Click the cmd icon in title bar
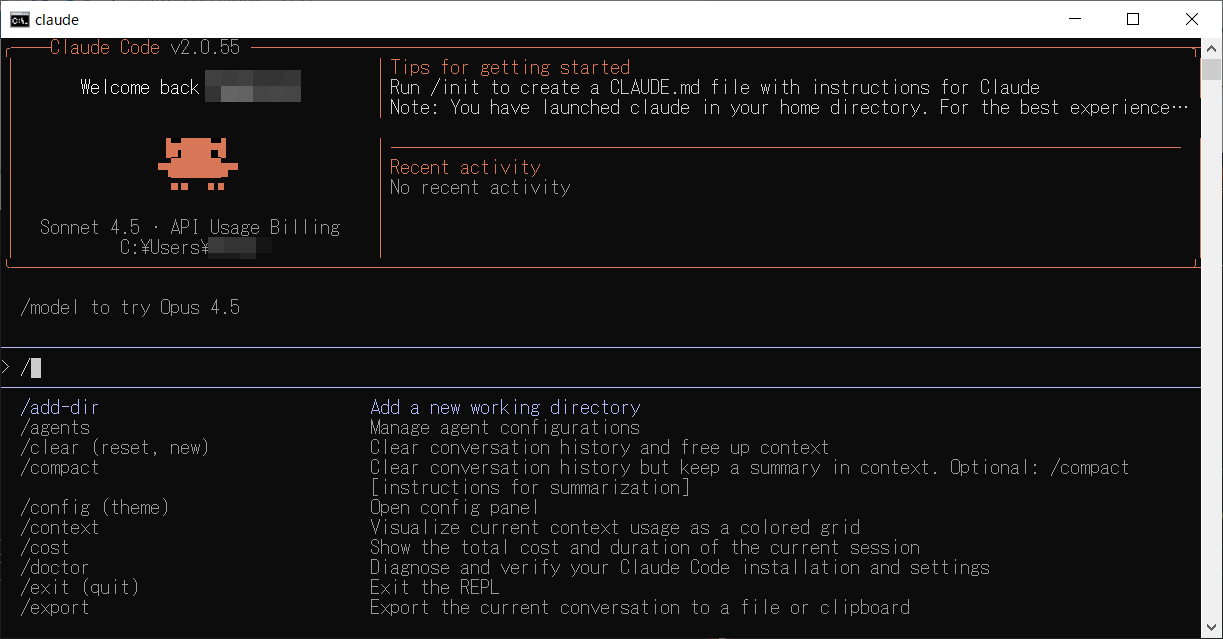The width and height of the screenshot is (1223, 639). [18, 19]
